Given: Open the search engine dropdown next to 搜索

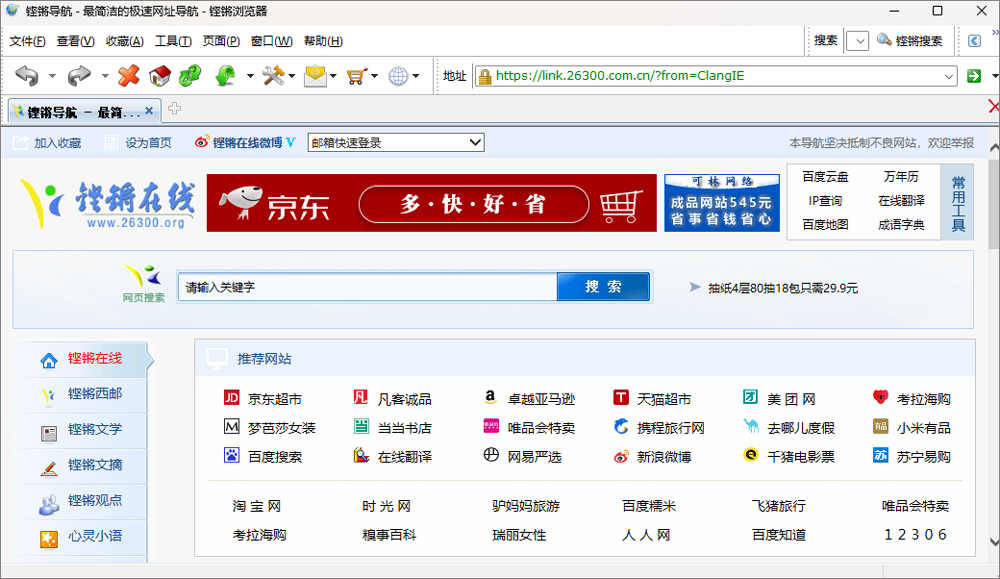Looking at the screenshot, I should 858,41.
